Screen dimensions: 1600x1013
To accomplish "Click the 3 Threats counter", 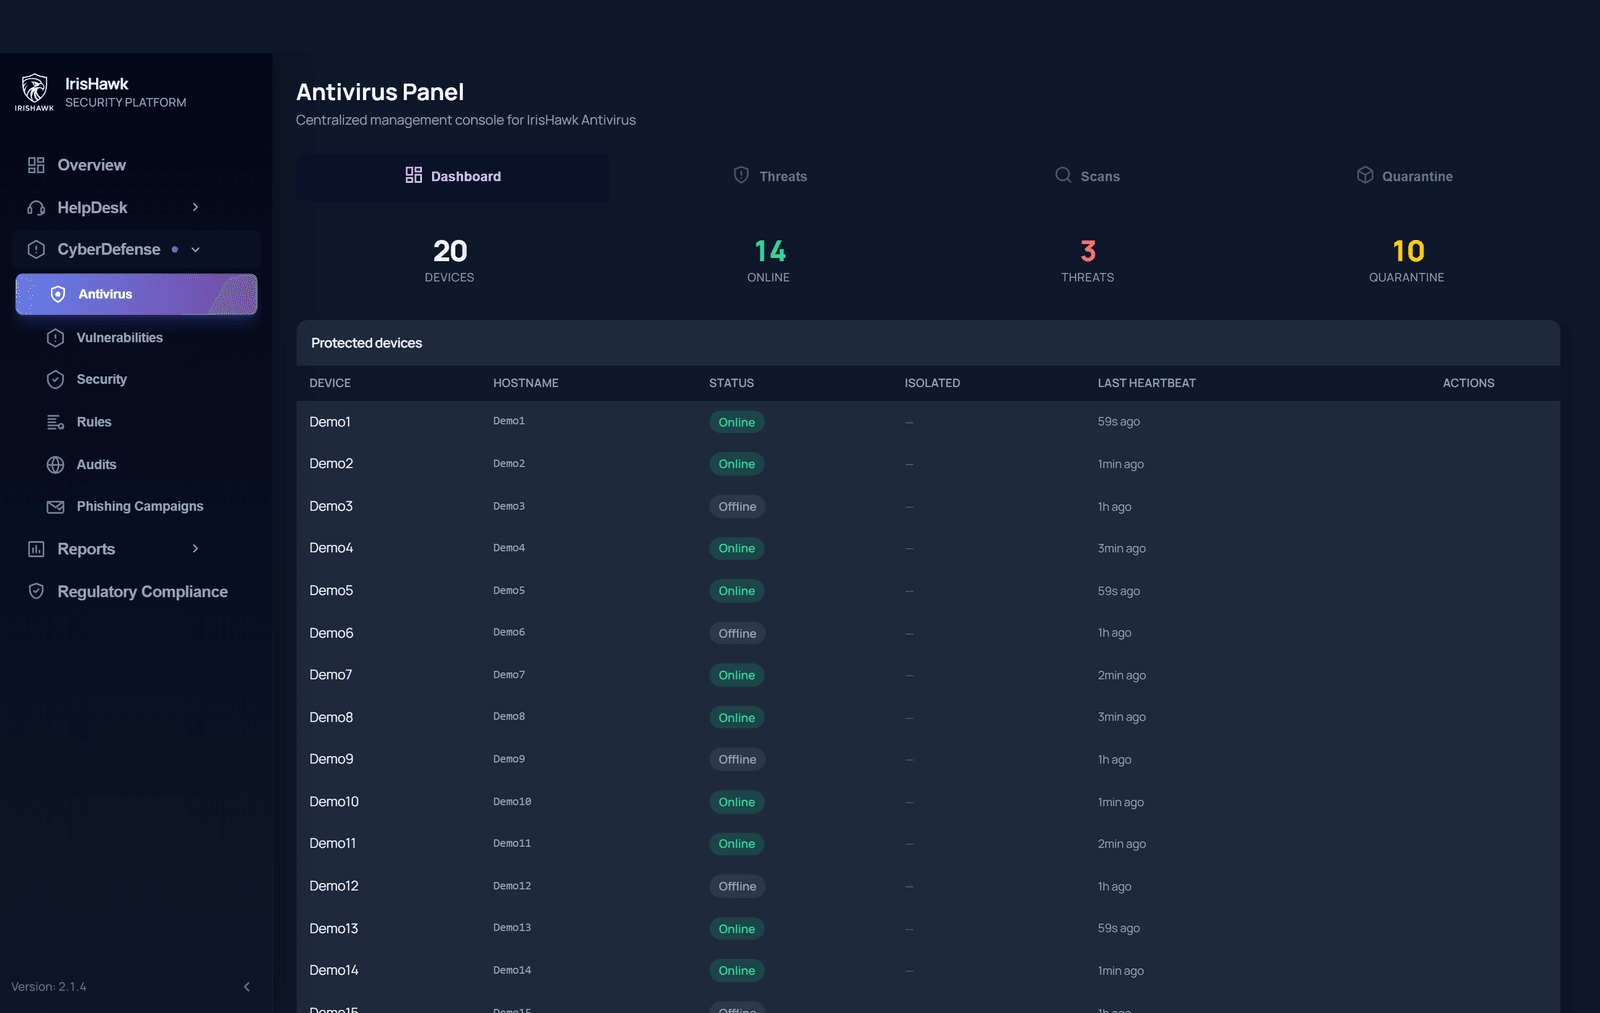I will click(1087, 260).
